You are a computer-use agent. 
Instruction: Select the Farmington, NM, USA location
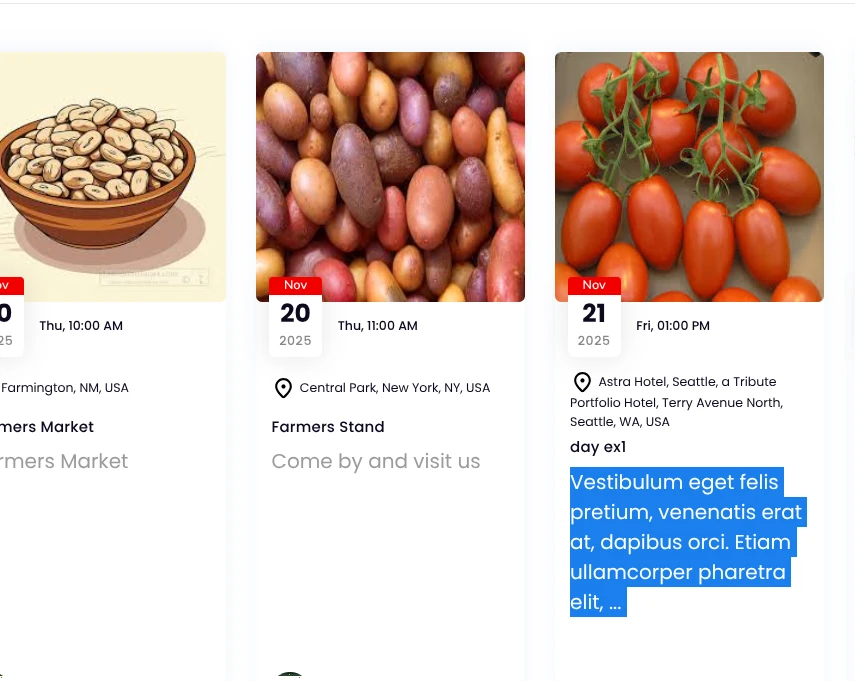click(x=65, y=388)
